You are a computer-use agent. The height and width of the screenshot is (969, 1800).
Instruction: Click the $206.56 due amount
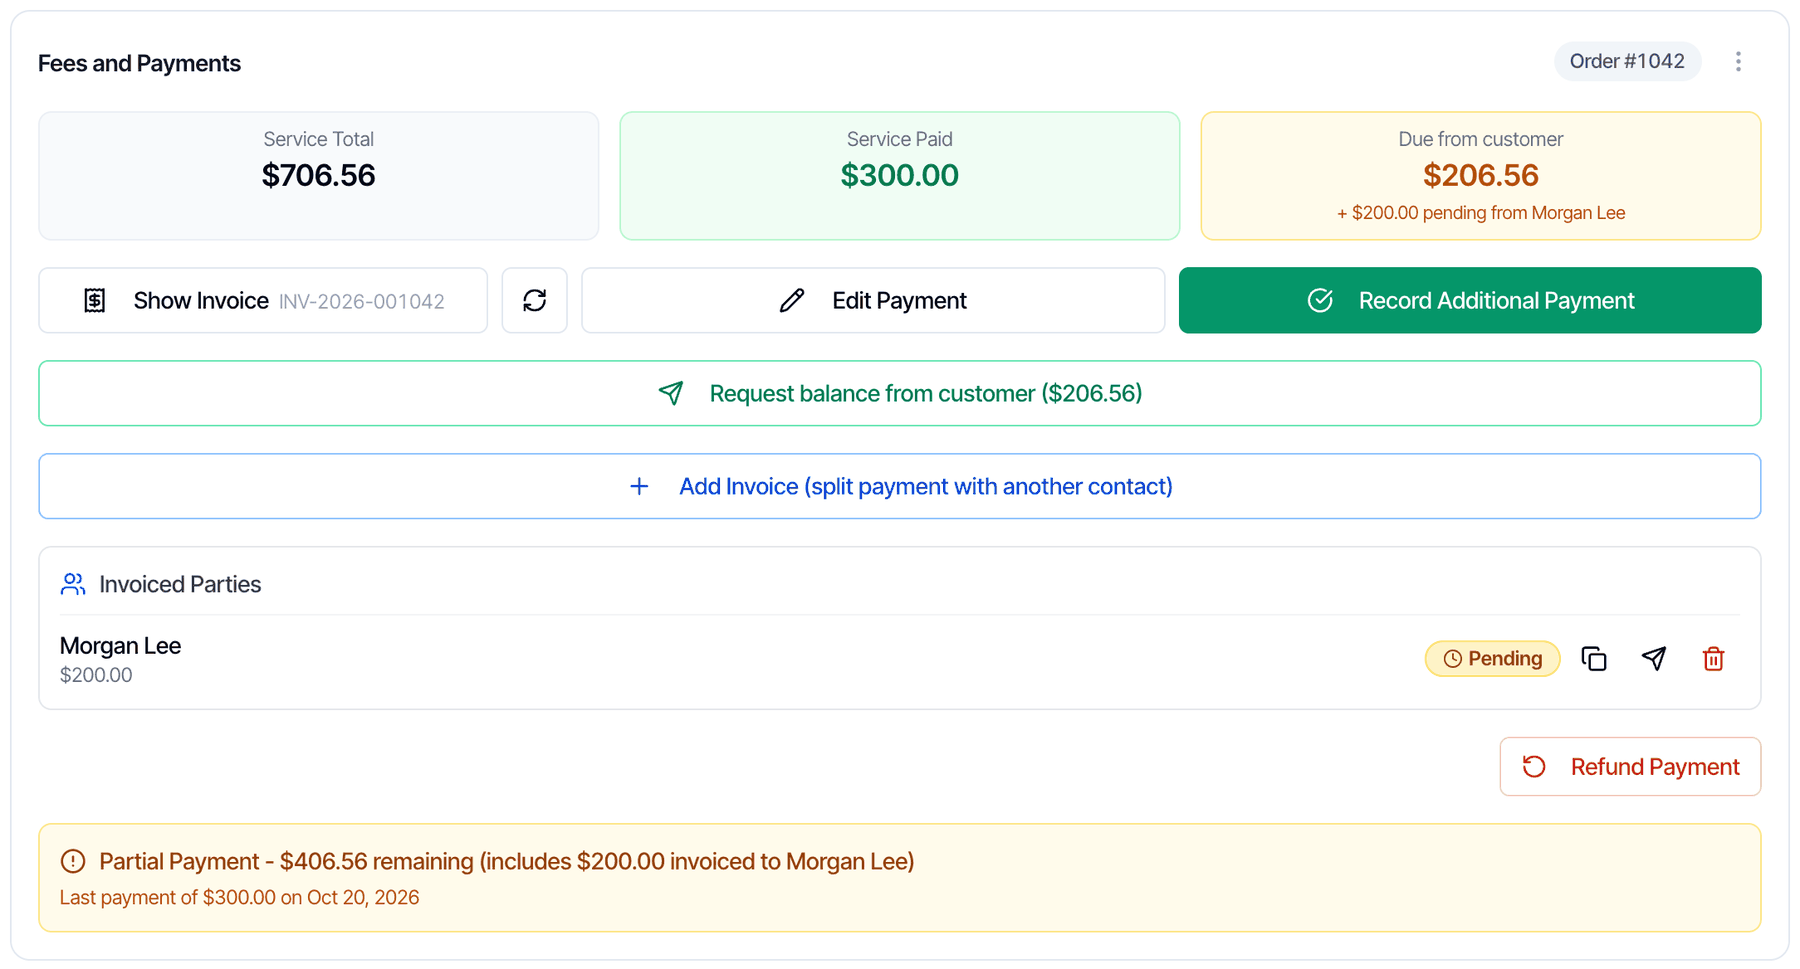1481,175
